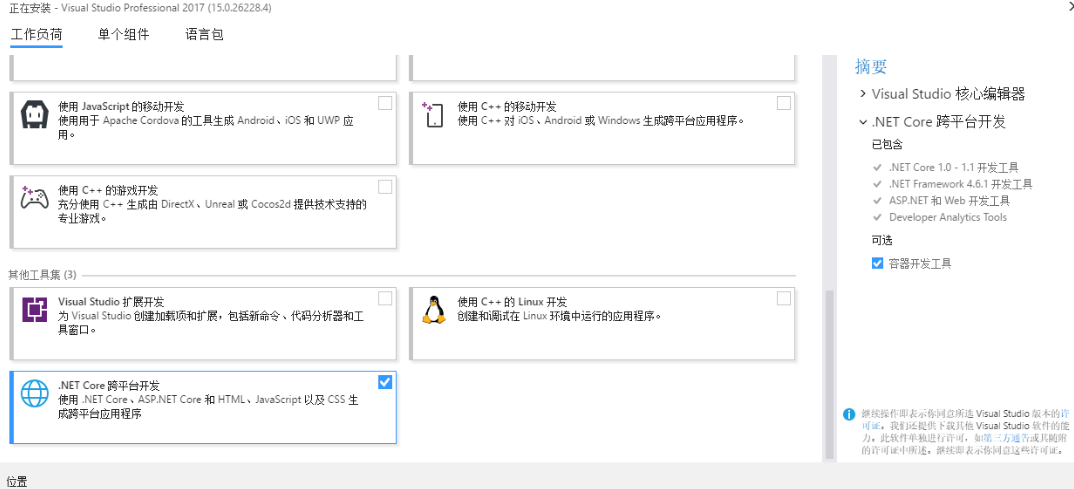Click the 已包含 label

click(x=887, y=145)
